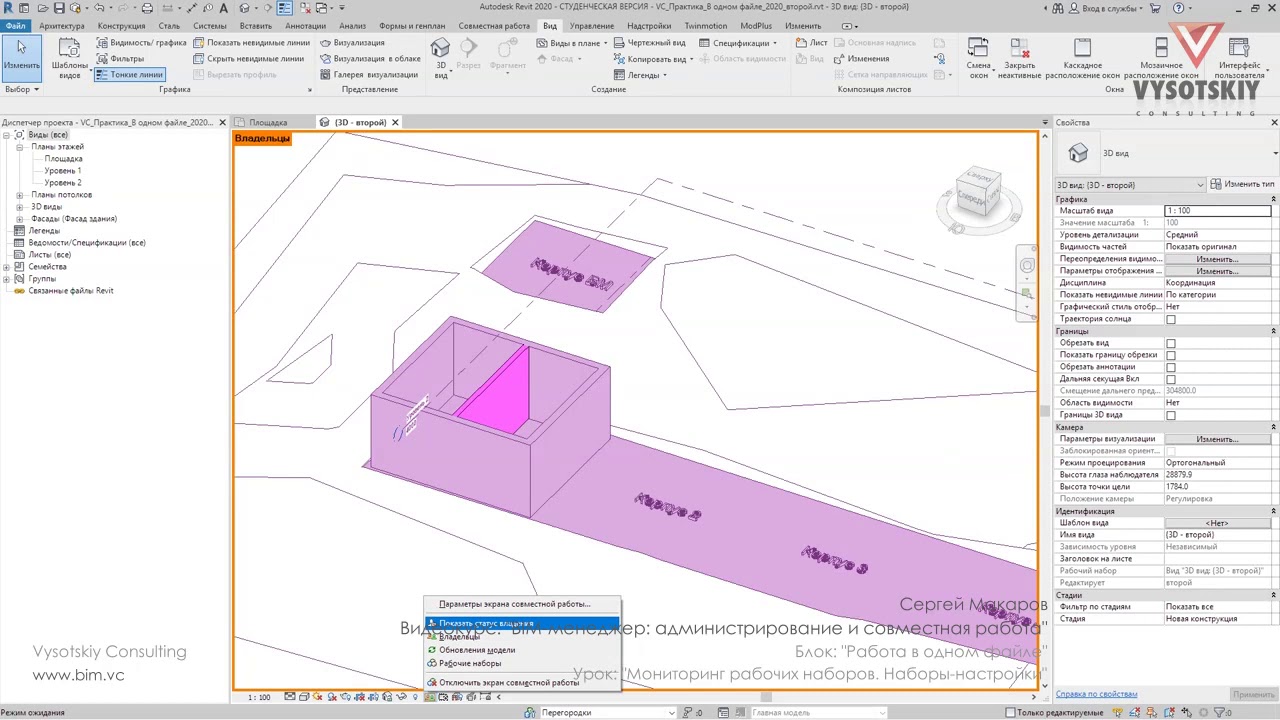
Task: Switch to Управление ribbon tab
Action: [x=592, y=26]
